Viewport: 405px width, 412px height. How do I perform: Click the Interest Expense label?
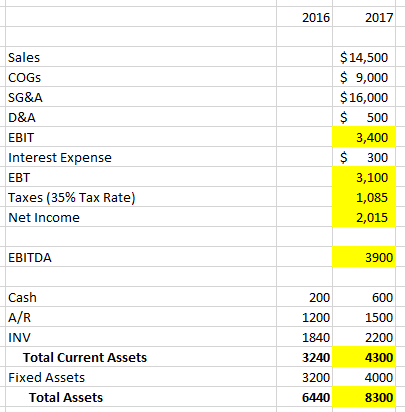(60, 157)
